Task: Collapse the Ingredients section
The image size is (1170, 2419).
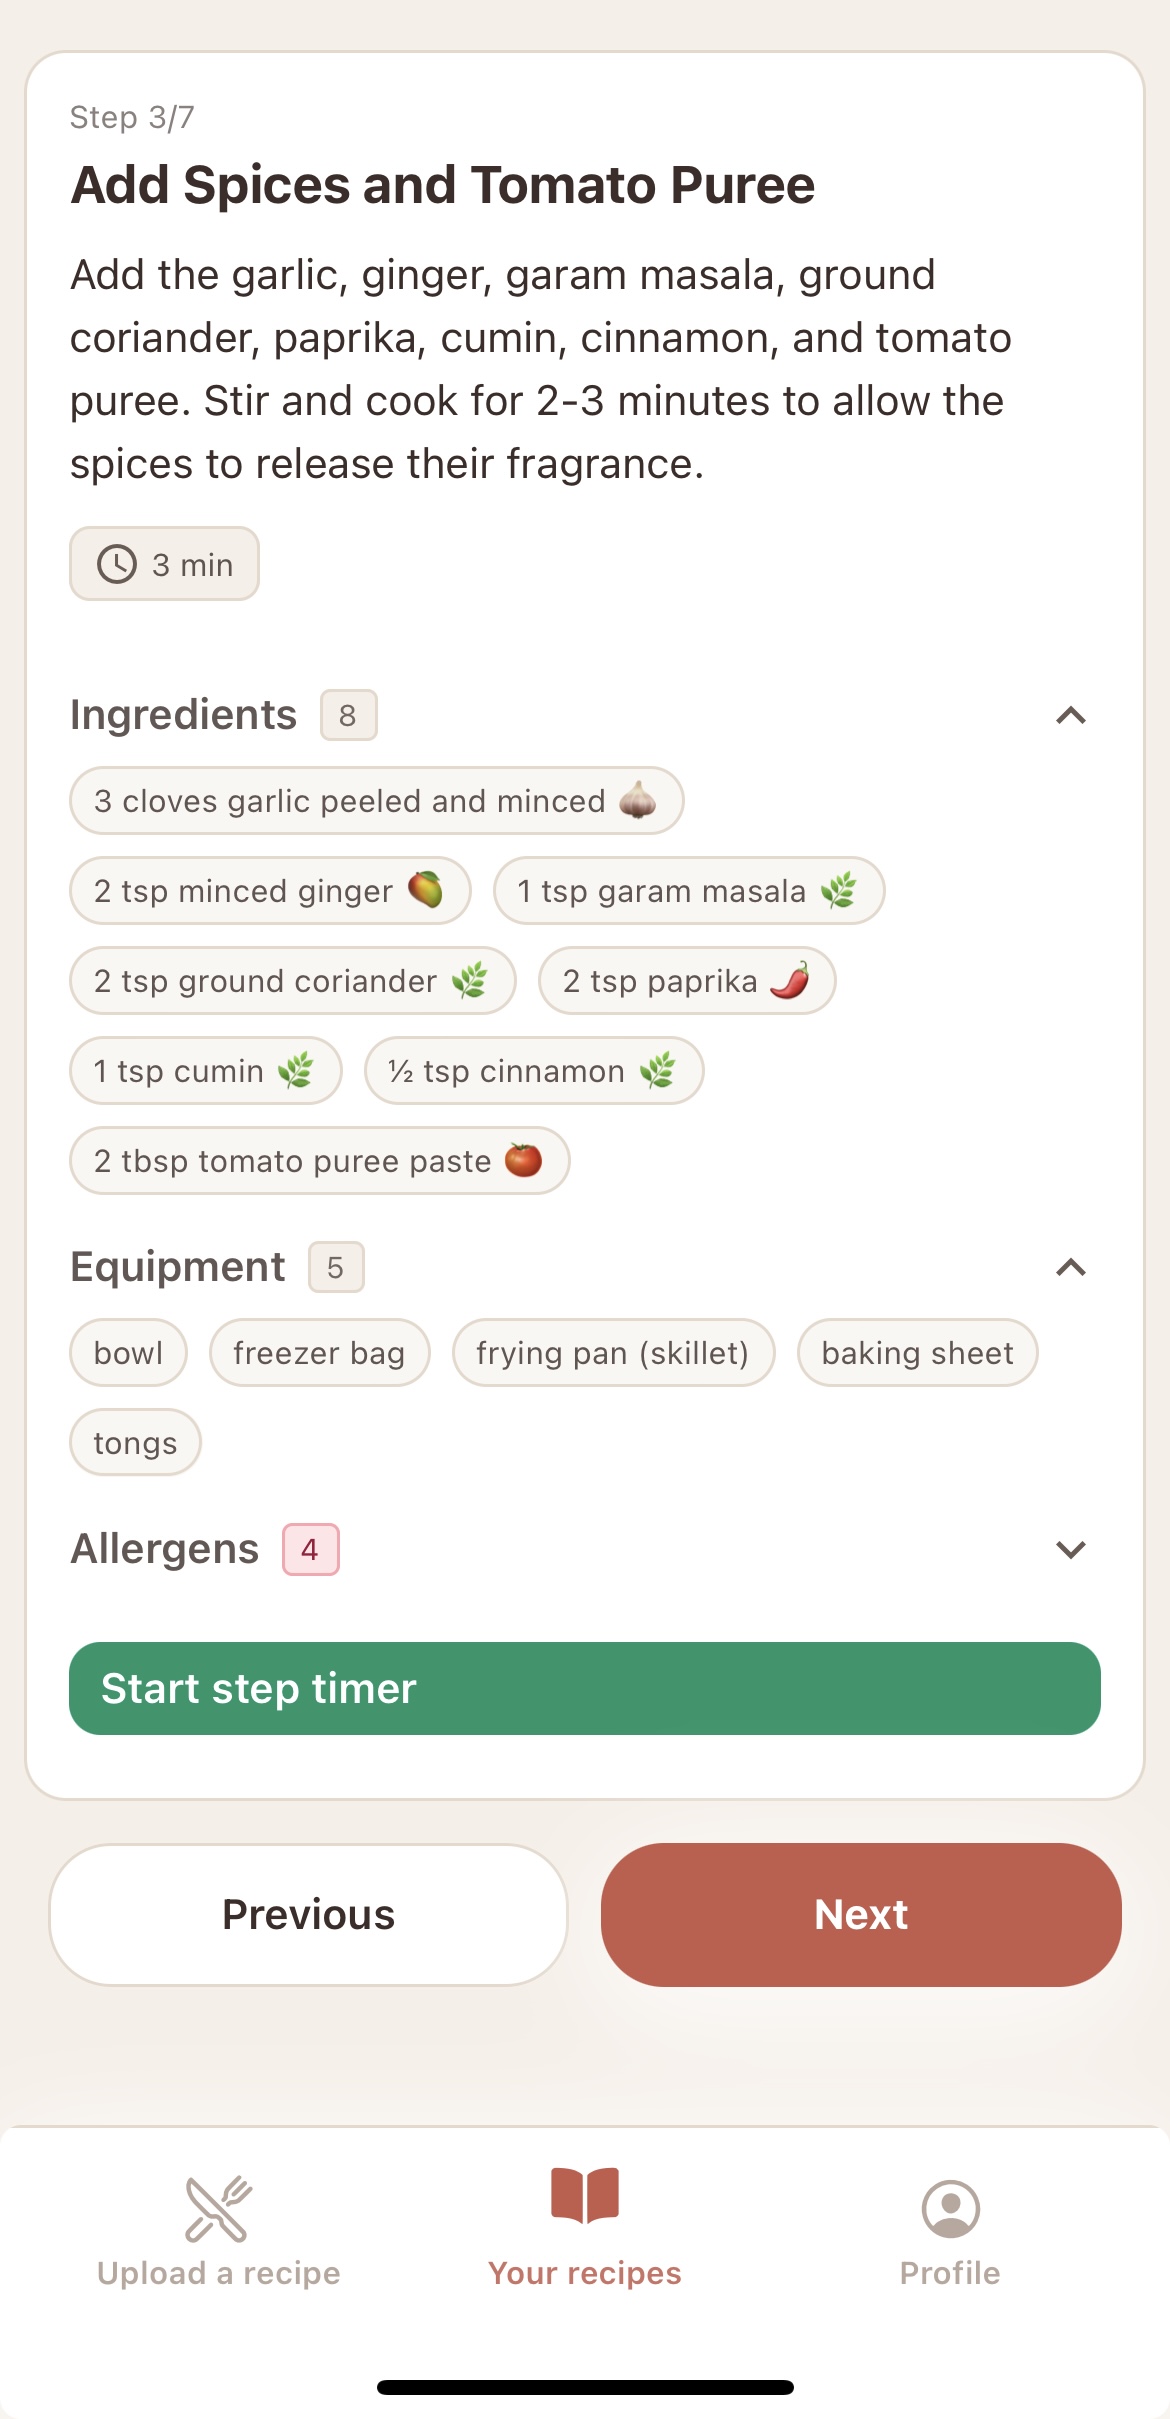Action: coord(1071,714)
